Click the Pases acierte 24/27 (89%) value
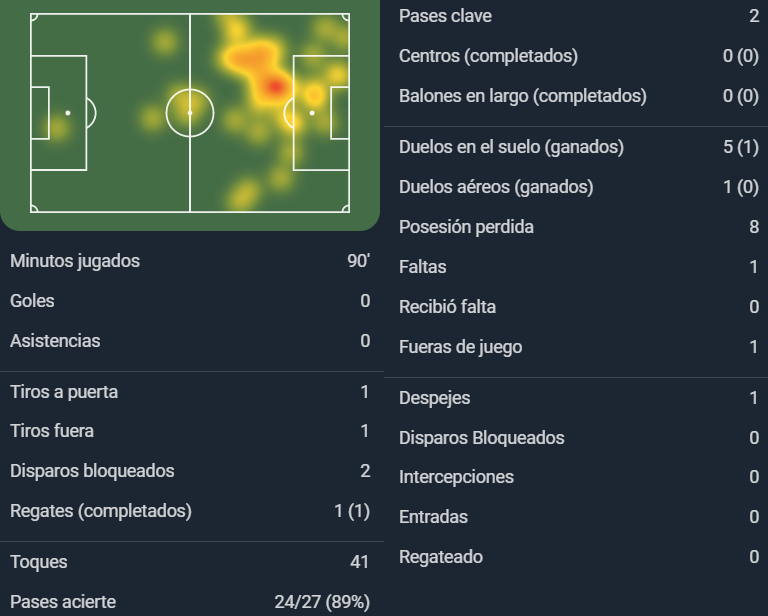Screen dimensions: 768x616 coord(322,602)
